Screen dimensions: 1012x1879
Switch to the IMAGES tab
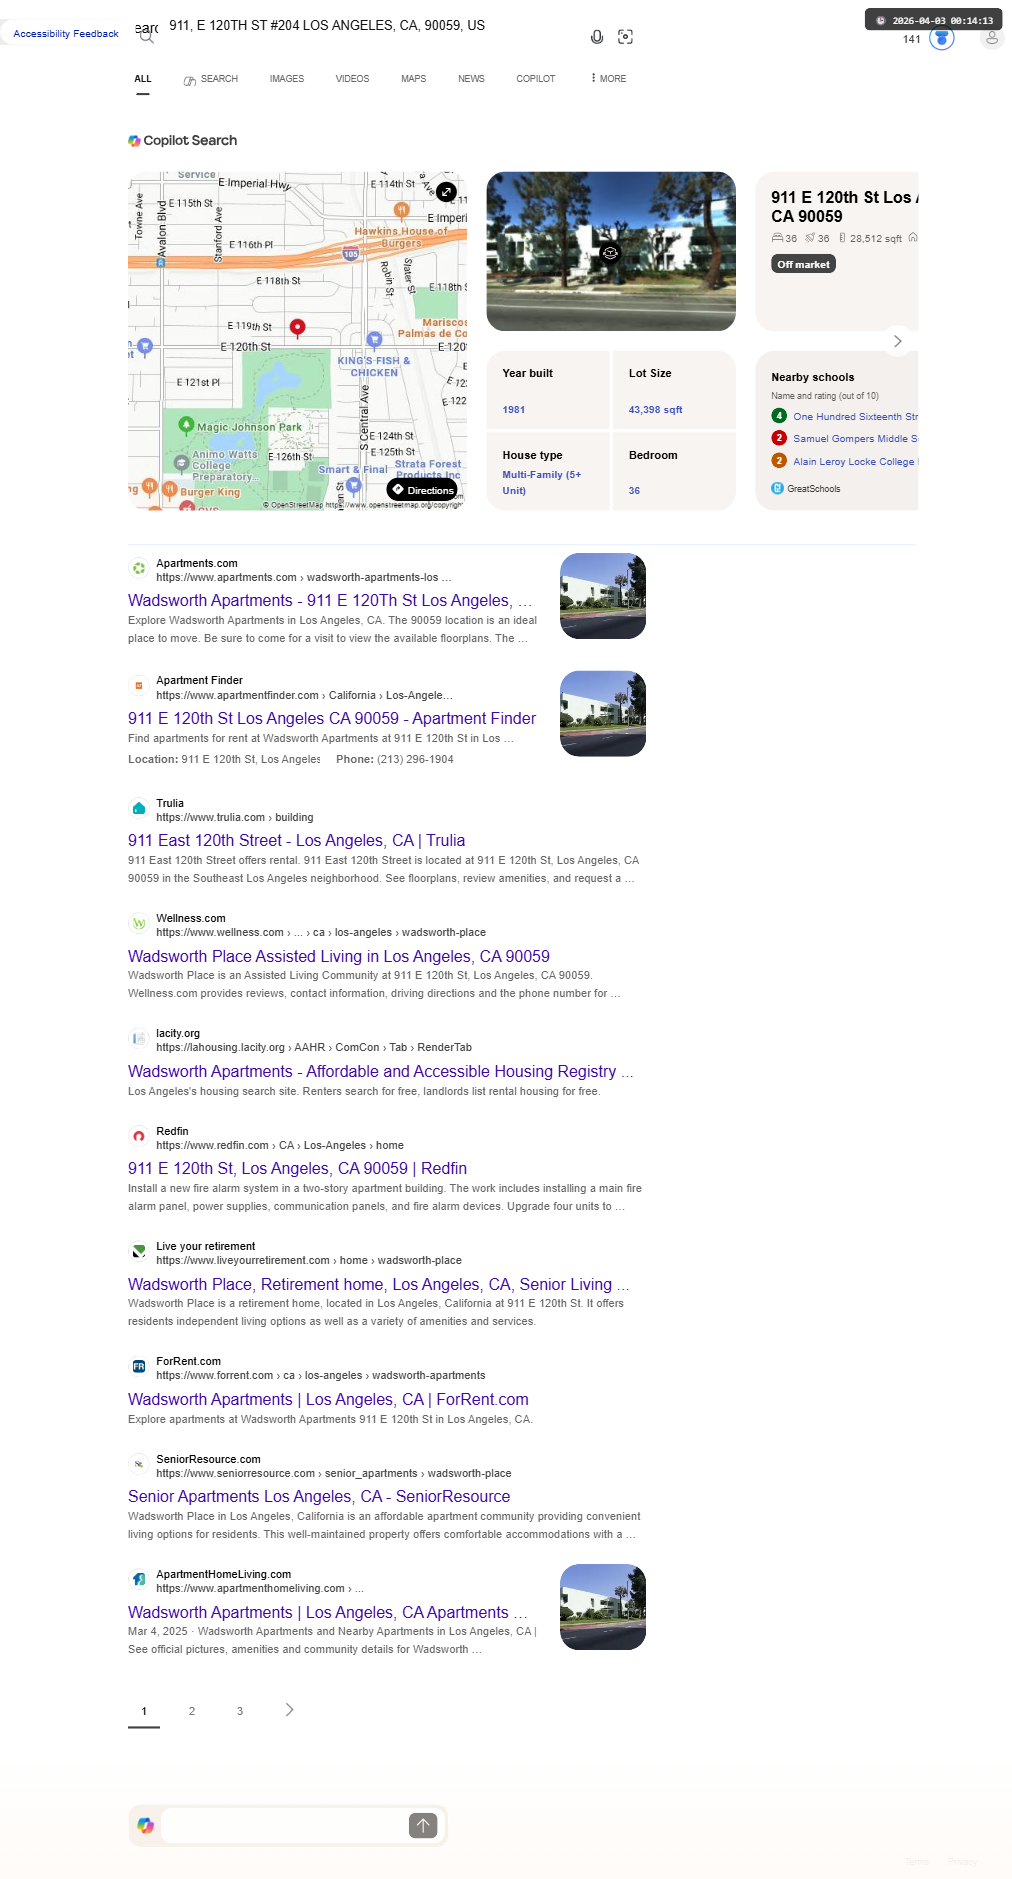(287, 79)
